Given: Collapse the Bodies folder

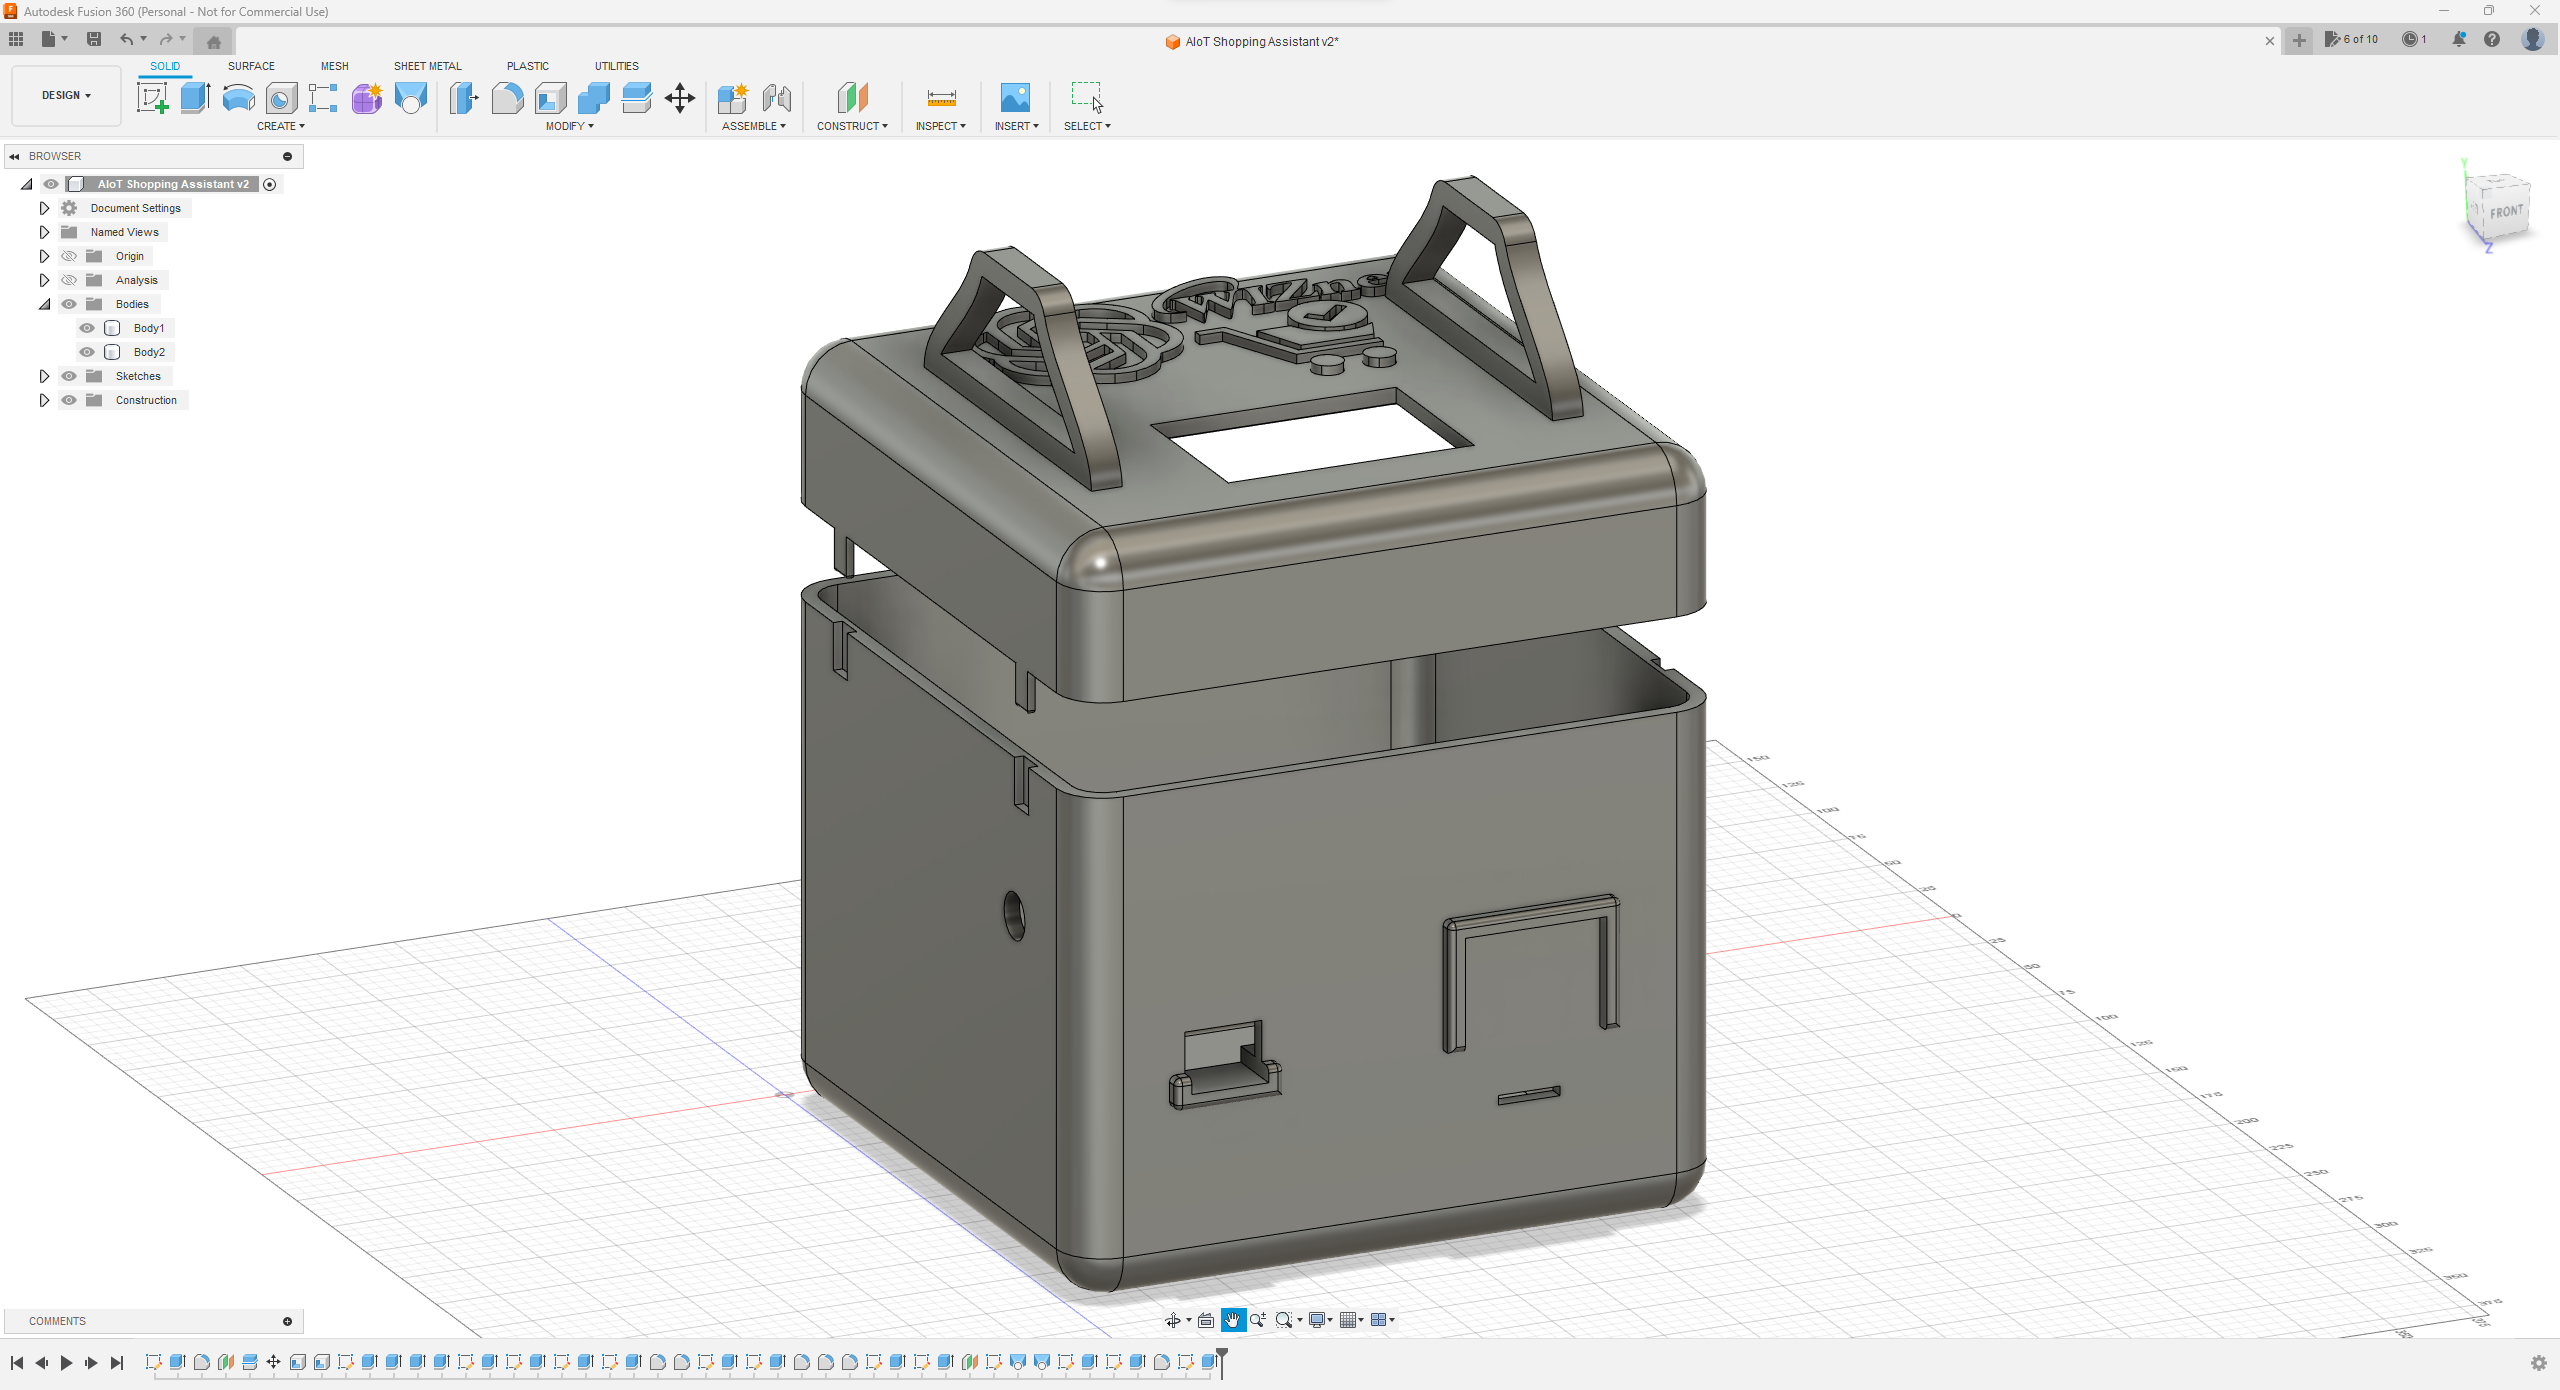Looking at the screenshot, I should tap(44, 304).
